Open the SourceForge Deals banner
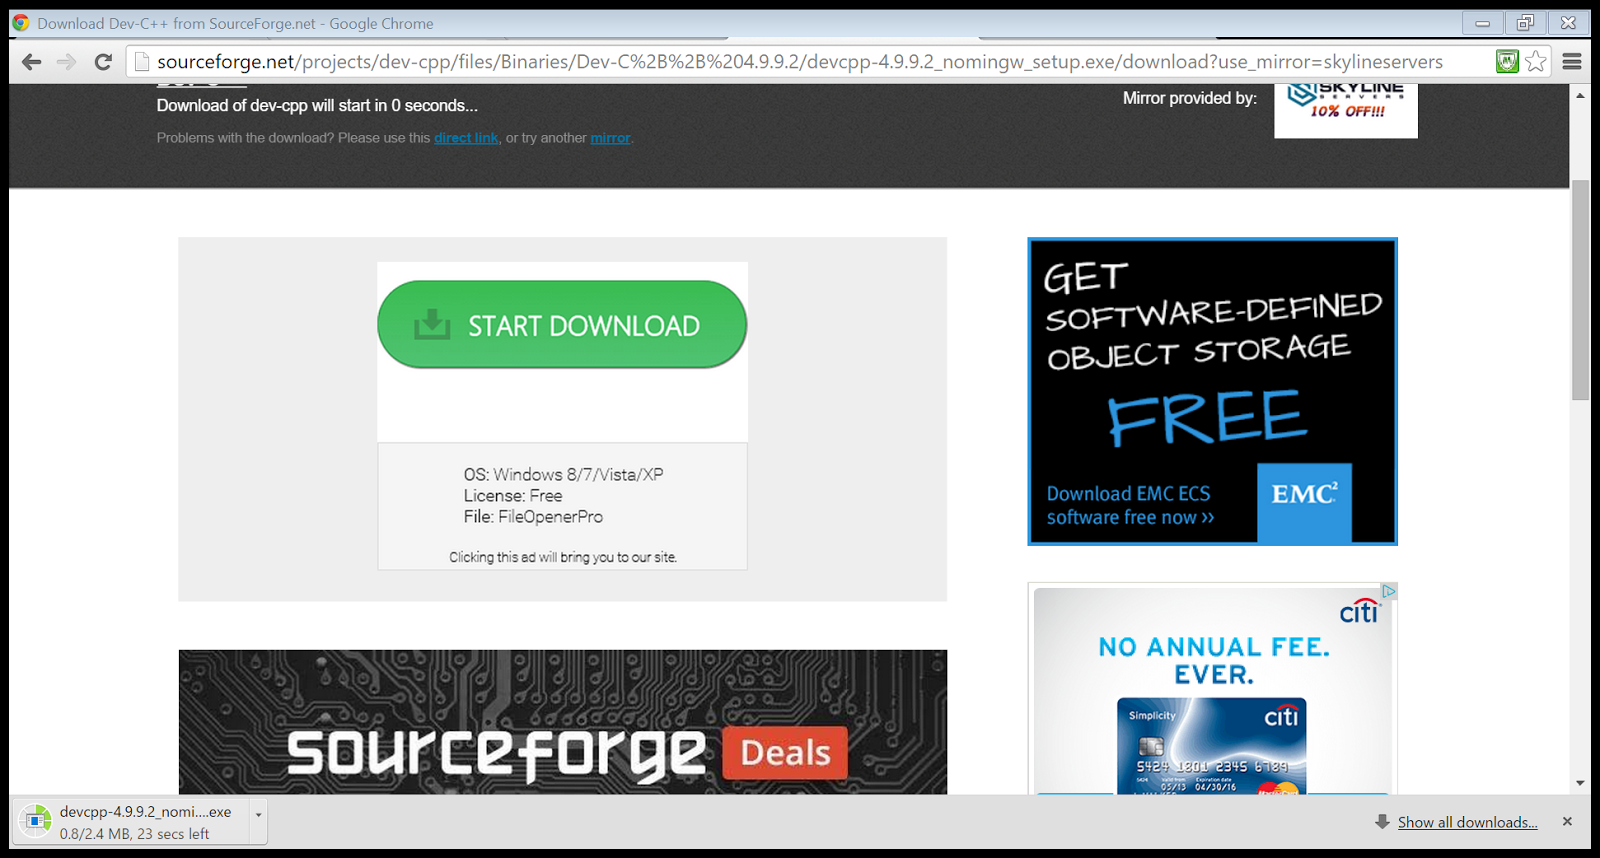This screenshot has width=1600, height=858. tap(563, 722)
